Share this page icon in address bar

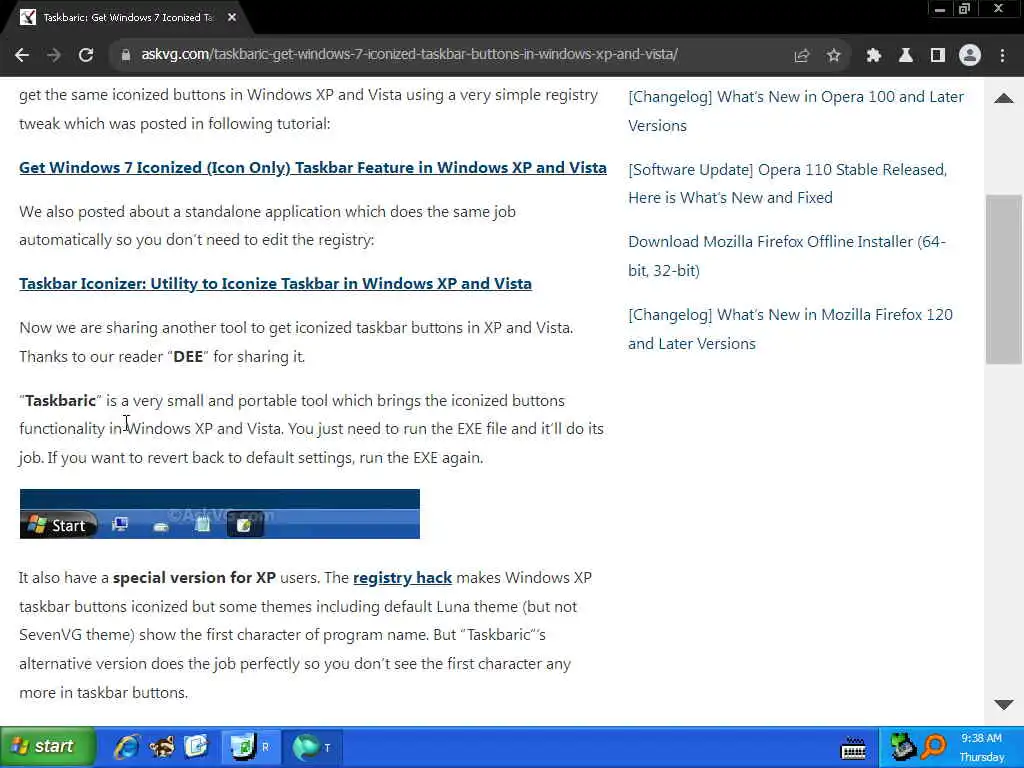click(801, 56)
